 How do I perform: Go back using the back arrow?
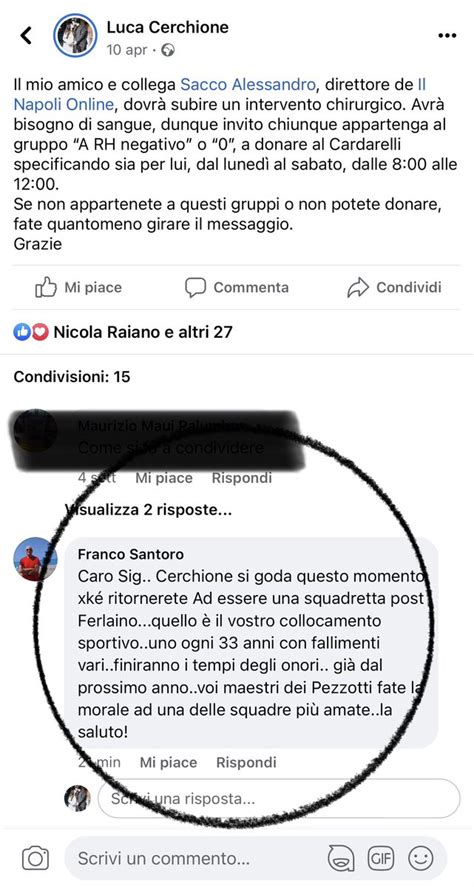click(x=25, y=36)
